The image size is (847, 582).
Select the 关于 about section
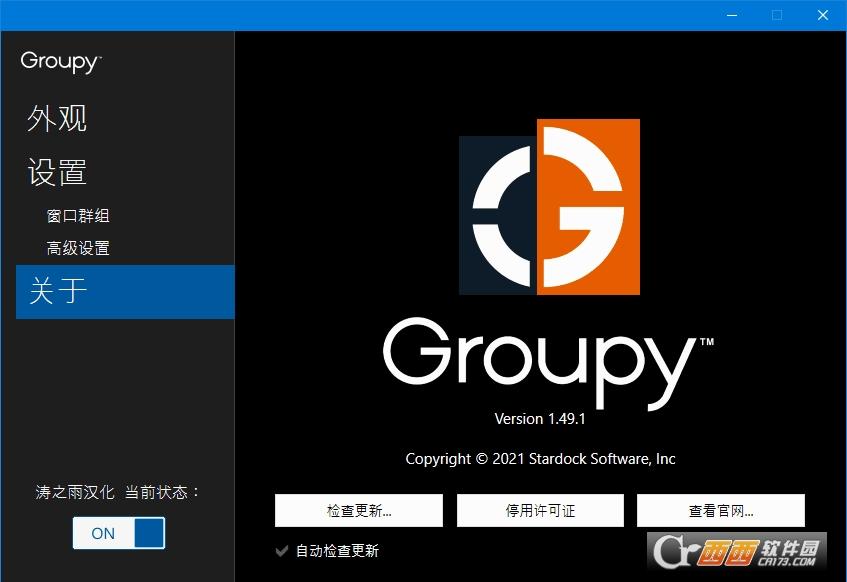[125, 291]
